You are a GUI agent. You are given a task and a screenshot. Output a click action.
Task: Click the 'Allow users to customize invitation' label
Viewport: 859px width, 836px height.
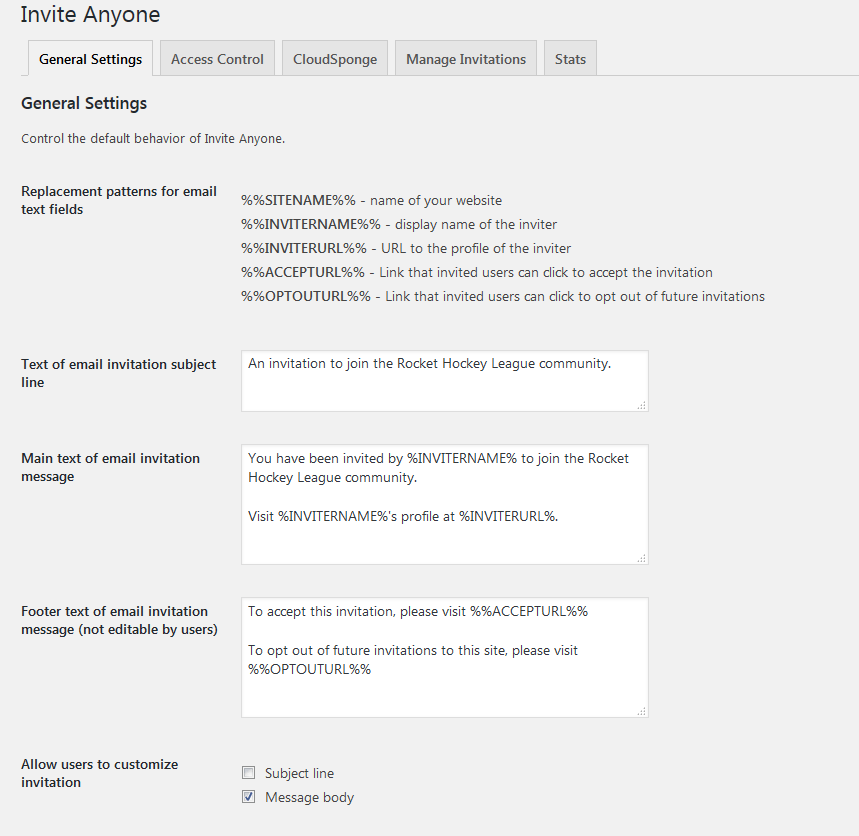pos(99,773)
